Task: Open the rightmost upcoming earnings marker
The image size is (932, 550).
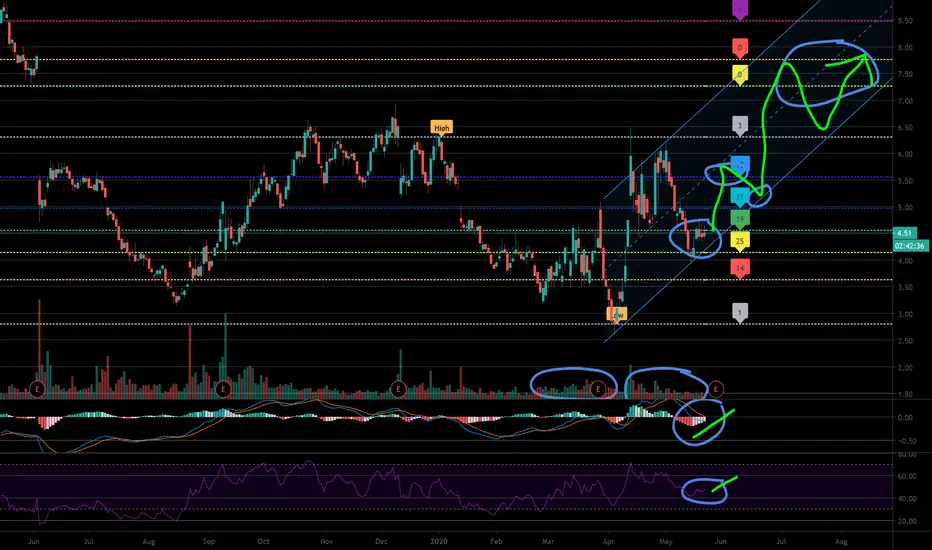Action: coord(716,389)
